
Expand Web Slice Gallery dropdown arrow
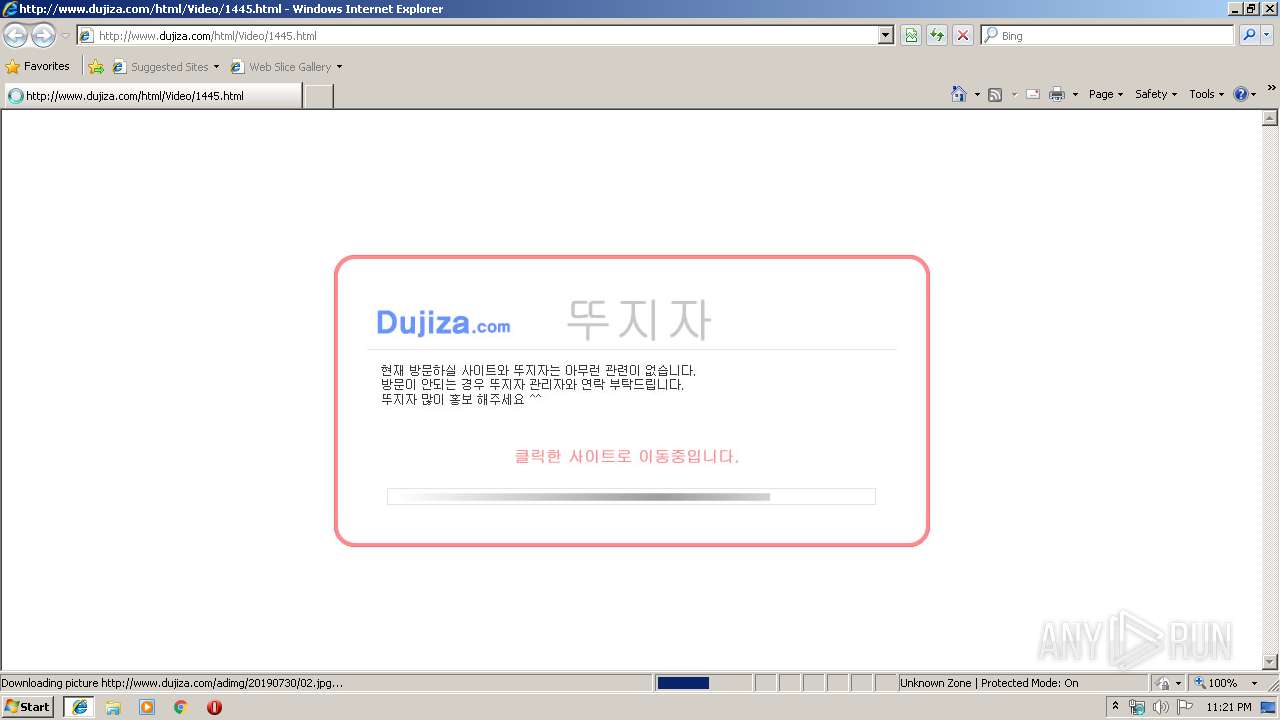point(339,67)
